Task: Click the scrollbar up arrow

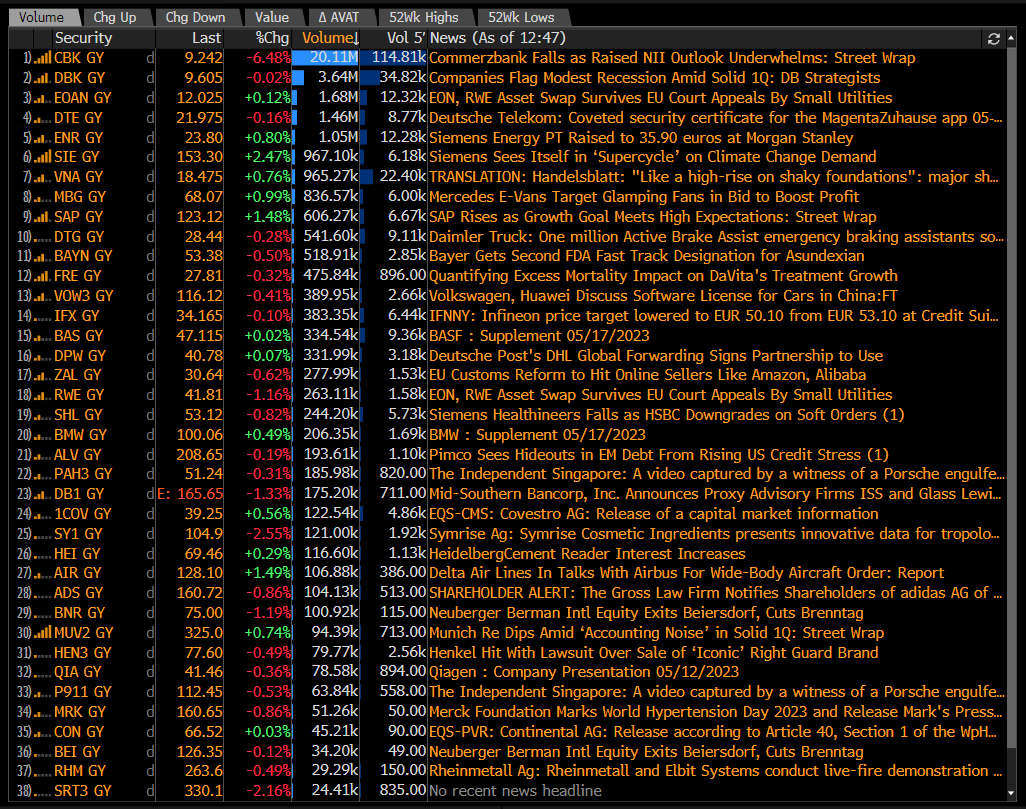Action: pyautogui.click(x=1011, y=38)
